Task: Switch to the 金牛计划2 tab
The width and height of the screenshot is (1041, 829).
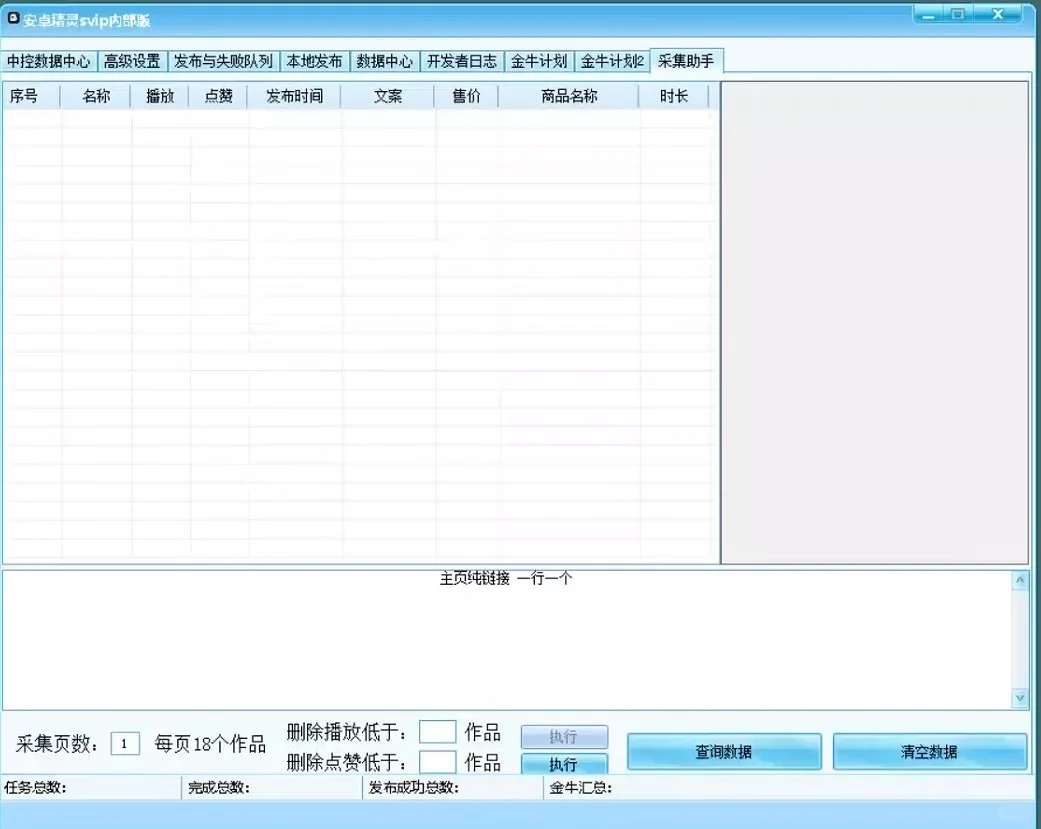Action: click(611, 60)
